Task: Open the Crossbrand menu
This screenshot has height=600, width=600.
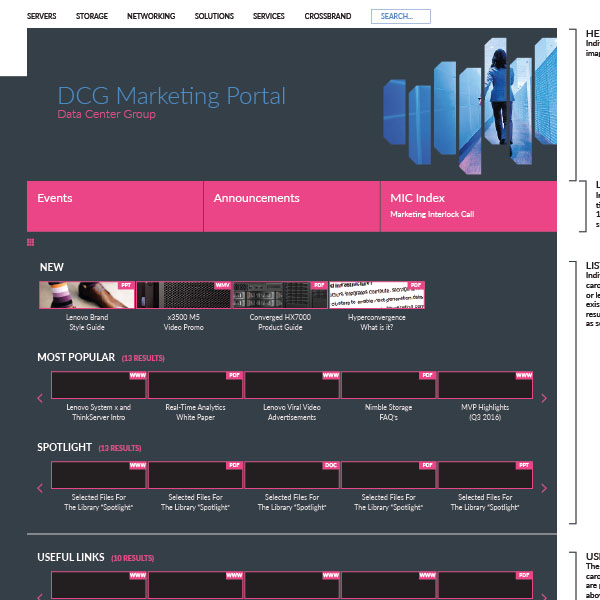Action: pyautogui.click(x=328, y=16)
